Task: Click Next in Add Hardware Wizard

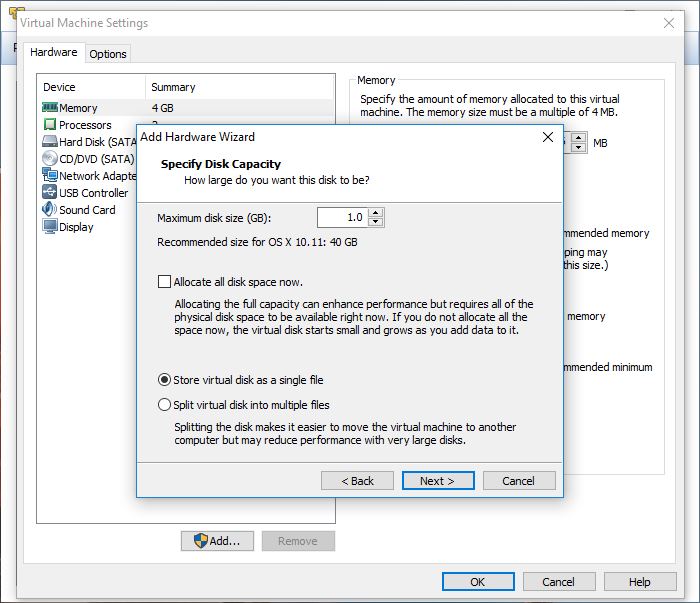Action: tap(438, 481)
